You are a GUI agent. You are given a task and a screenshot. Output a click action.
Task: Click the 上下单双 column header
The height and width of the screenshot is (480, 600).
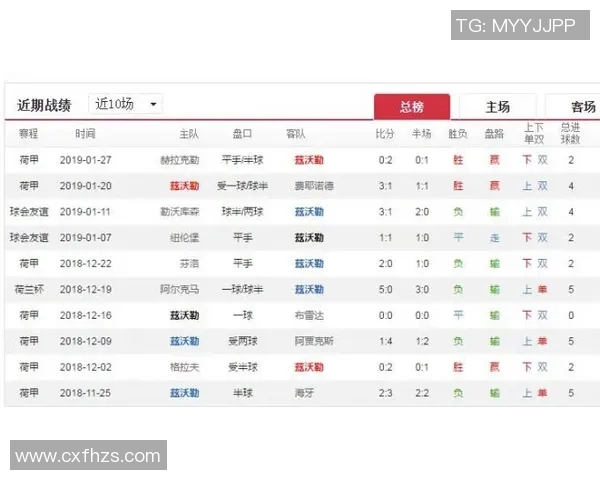(534, 133)
